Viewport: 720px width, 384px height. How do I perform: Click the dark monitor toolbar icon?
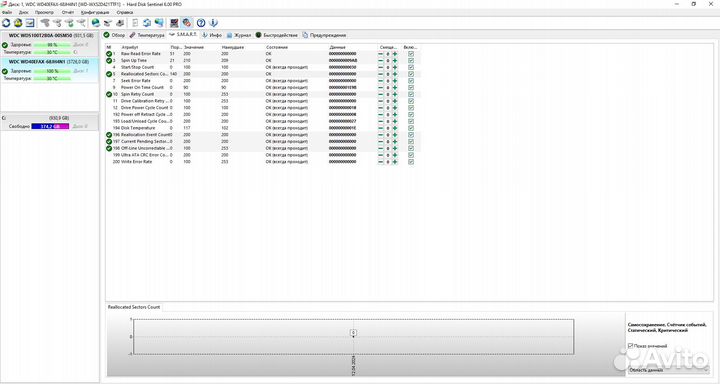[x=174, y=23]
